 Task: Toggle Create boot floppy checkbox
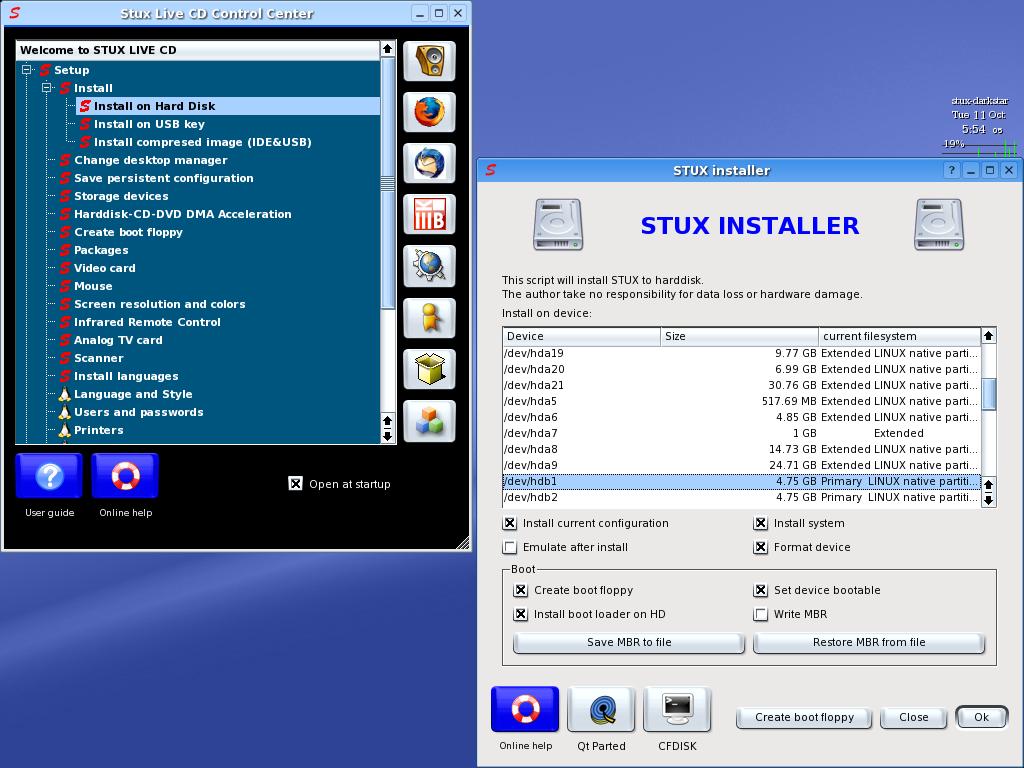520,590
